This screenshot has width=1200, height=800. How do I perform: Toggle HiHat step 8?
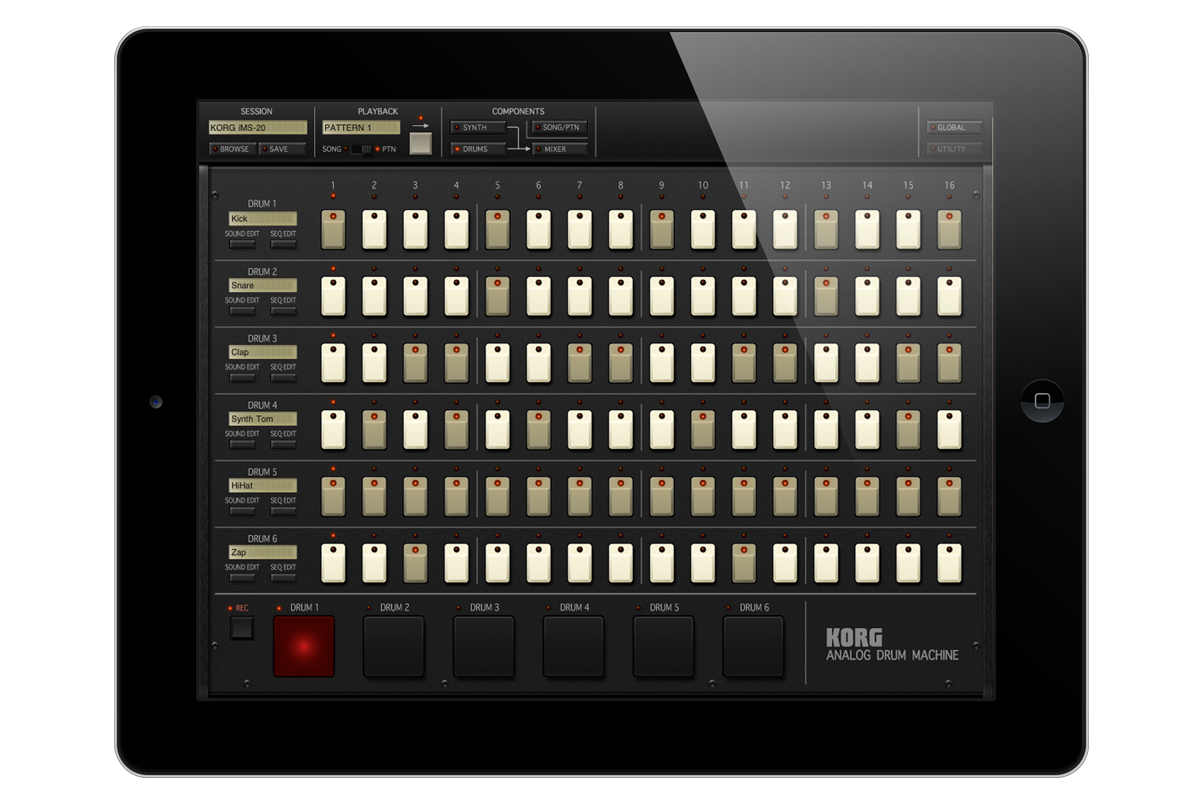[620, 496]
